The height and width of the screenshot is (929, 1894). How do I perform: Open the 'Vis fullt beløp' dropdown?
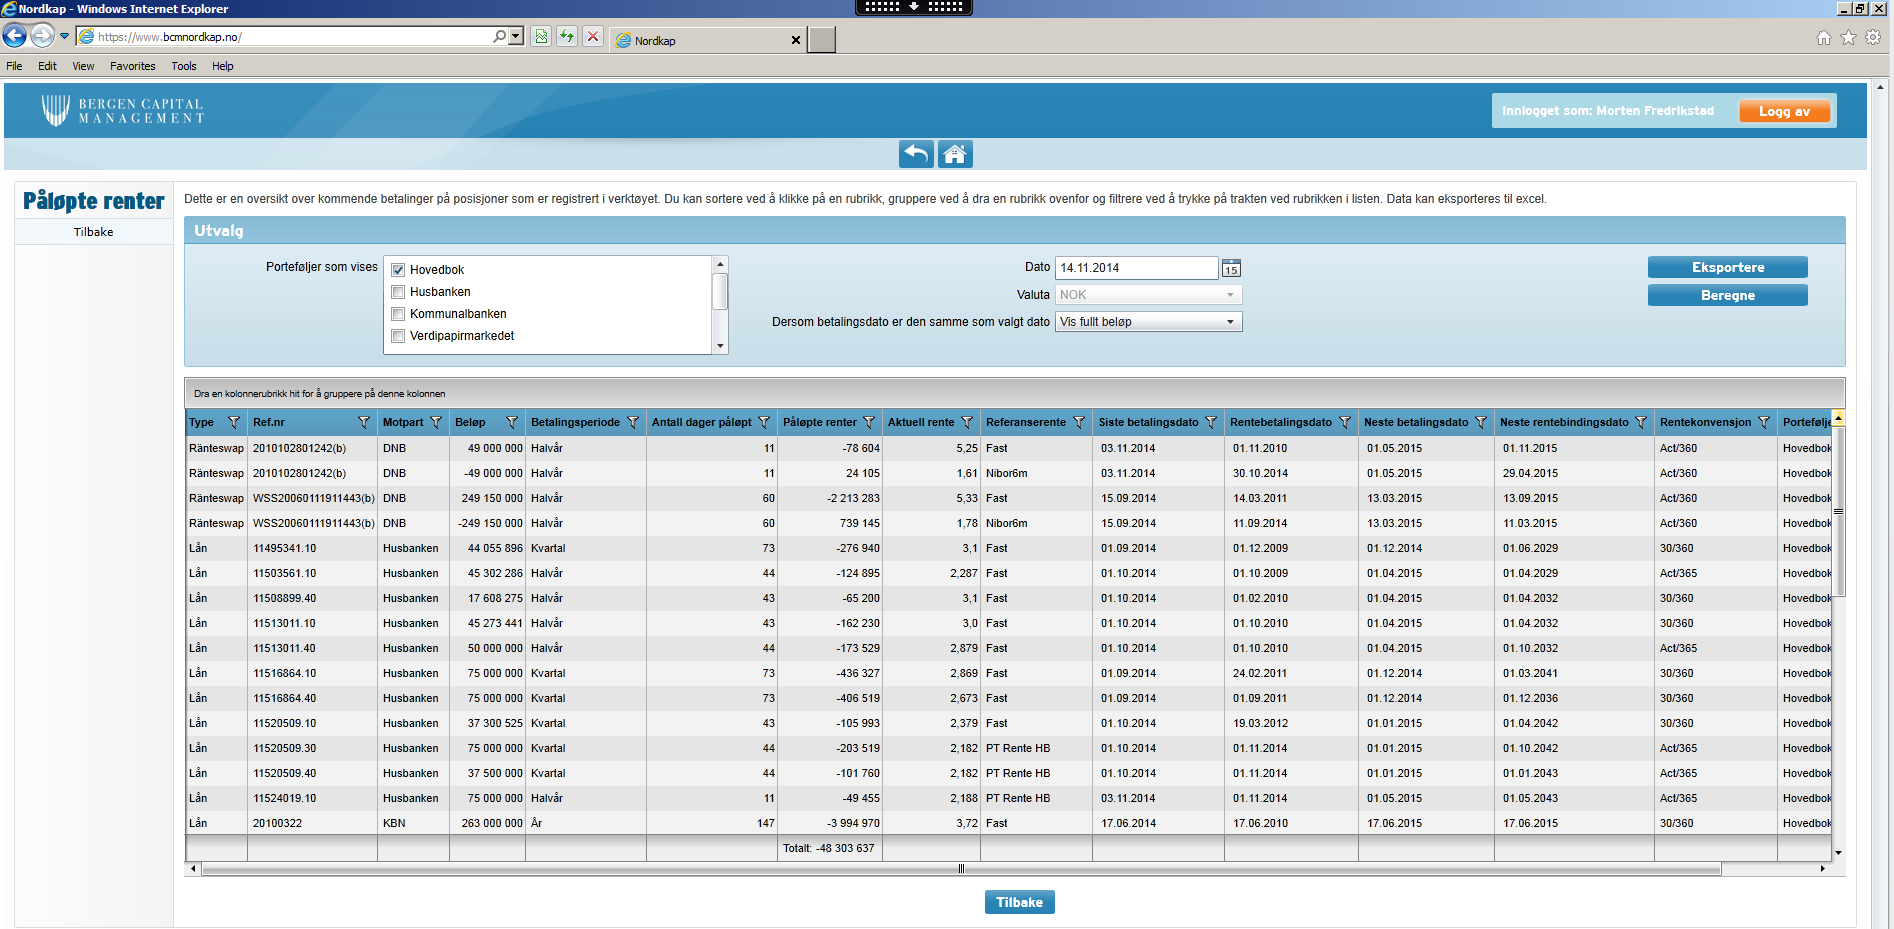tap(1148, 322)
